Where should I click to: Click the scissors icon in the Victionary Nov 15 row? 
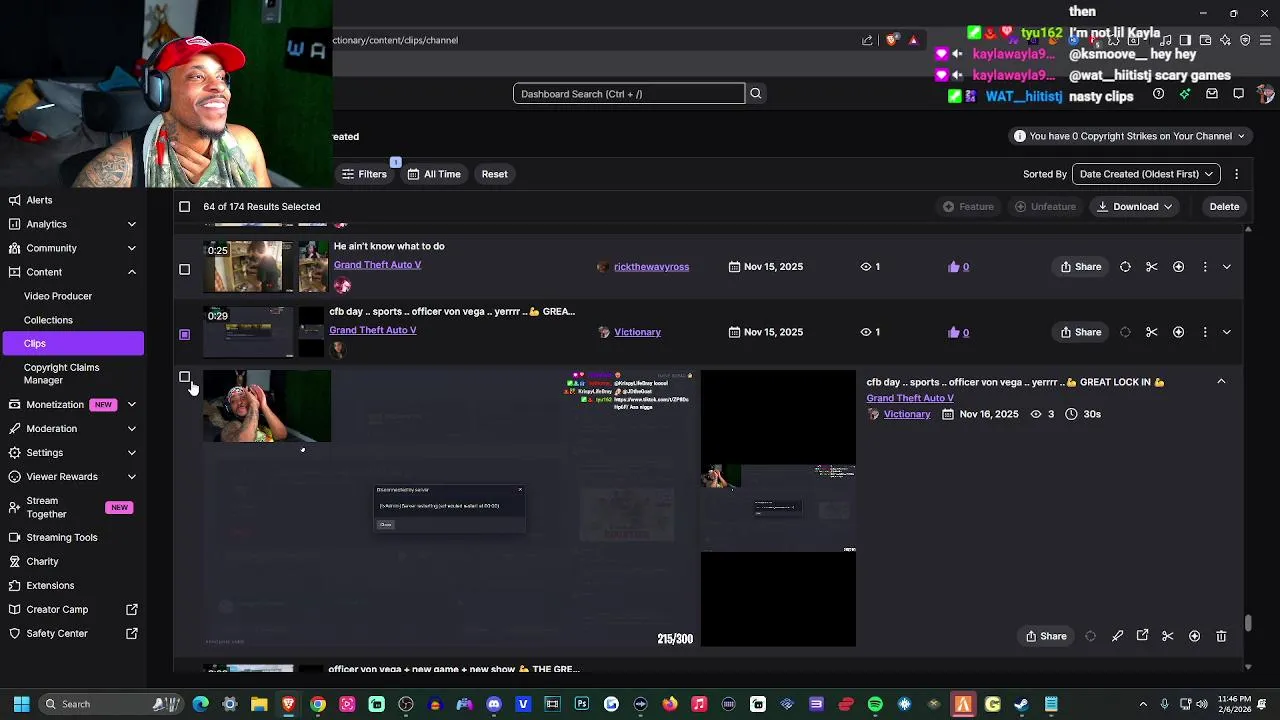click(1152, 332)
